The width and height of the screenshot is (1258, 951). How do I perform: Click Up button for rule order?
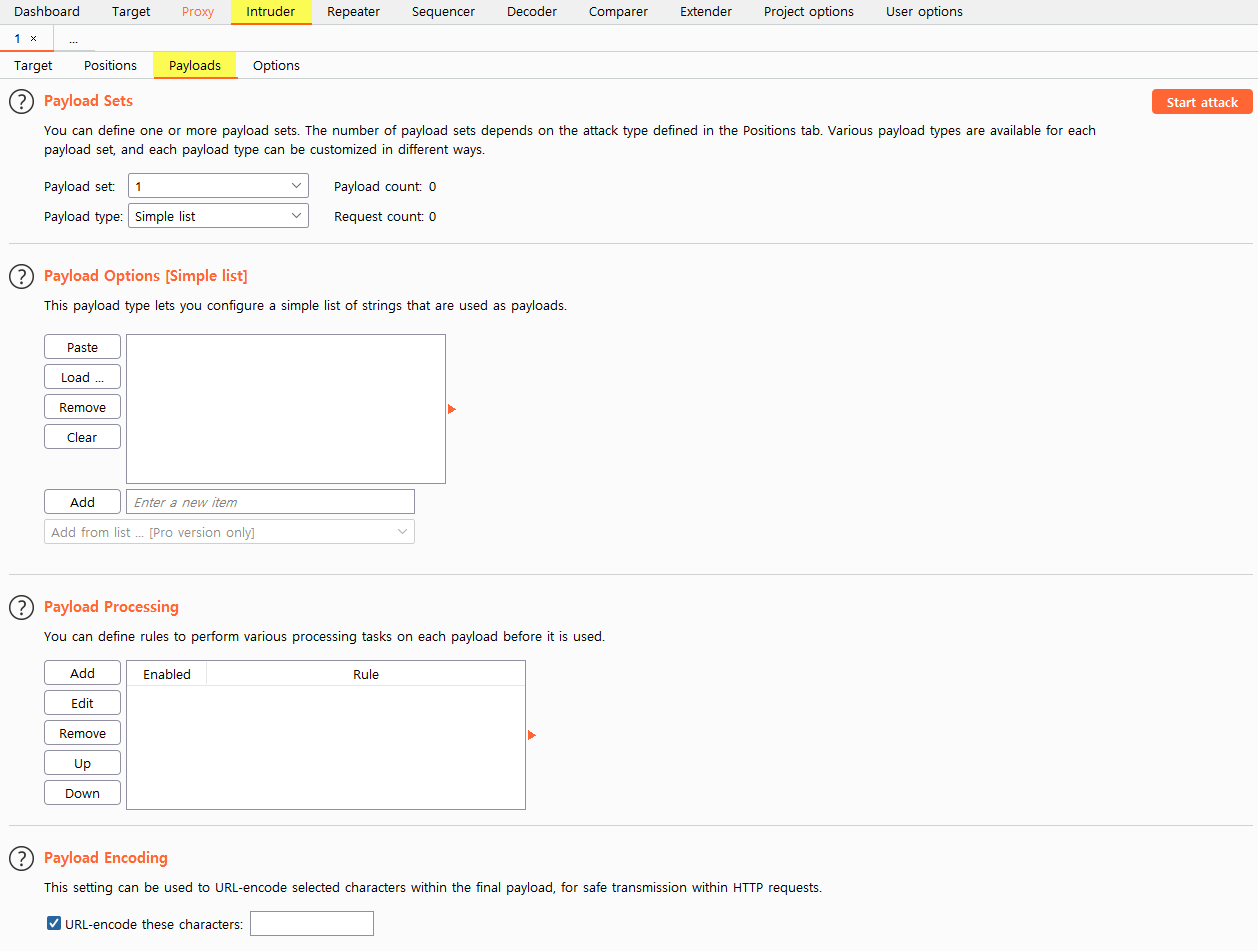coord(82,763)
